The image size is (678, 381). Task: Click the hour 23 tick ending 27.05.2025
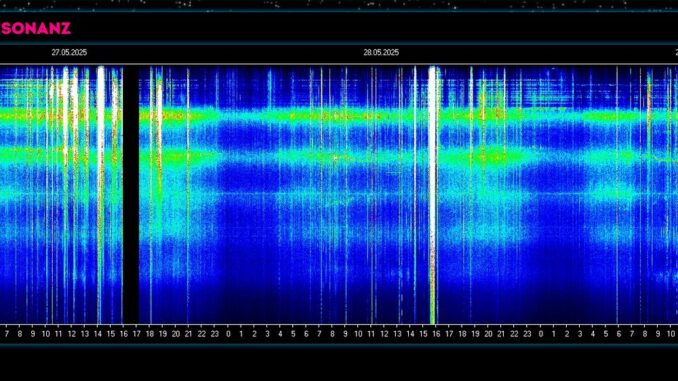215,334
